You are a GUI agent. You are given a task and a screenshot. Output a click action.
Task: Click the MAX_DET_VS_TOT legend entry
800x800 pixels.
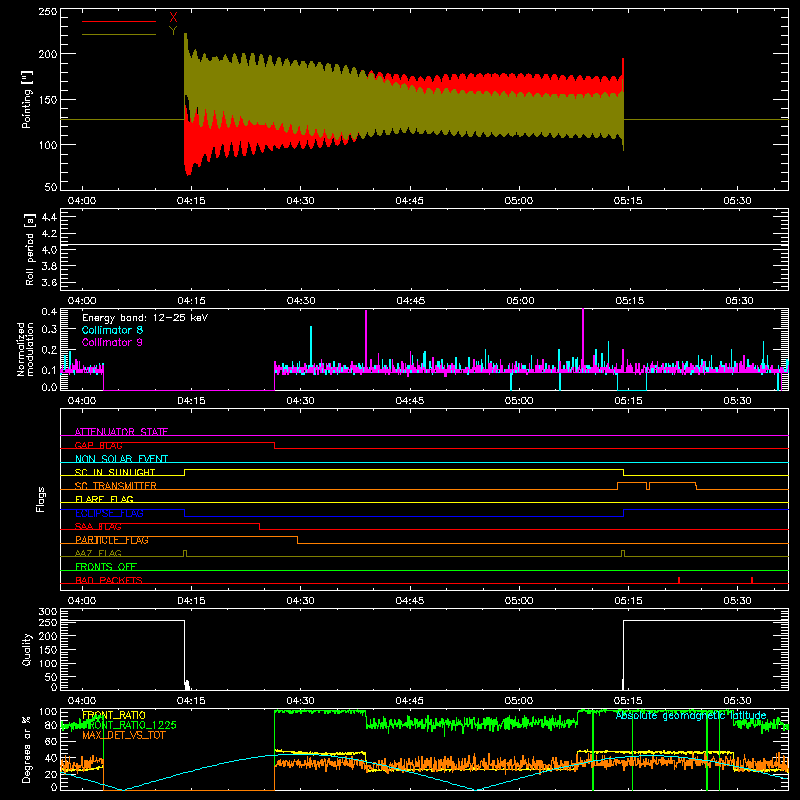click(124, 735)
